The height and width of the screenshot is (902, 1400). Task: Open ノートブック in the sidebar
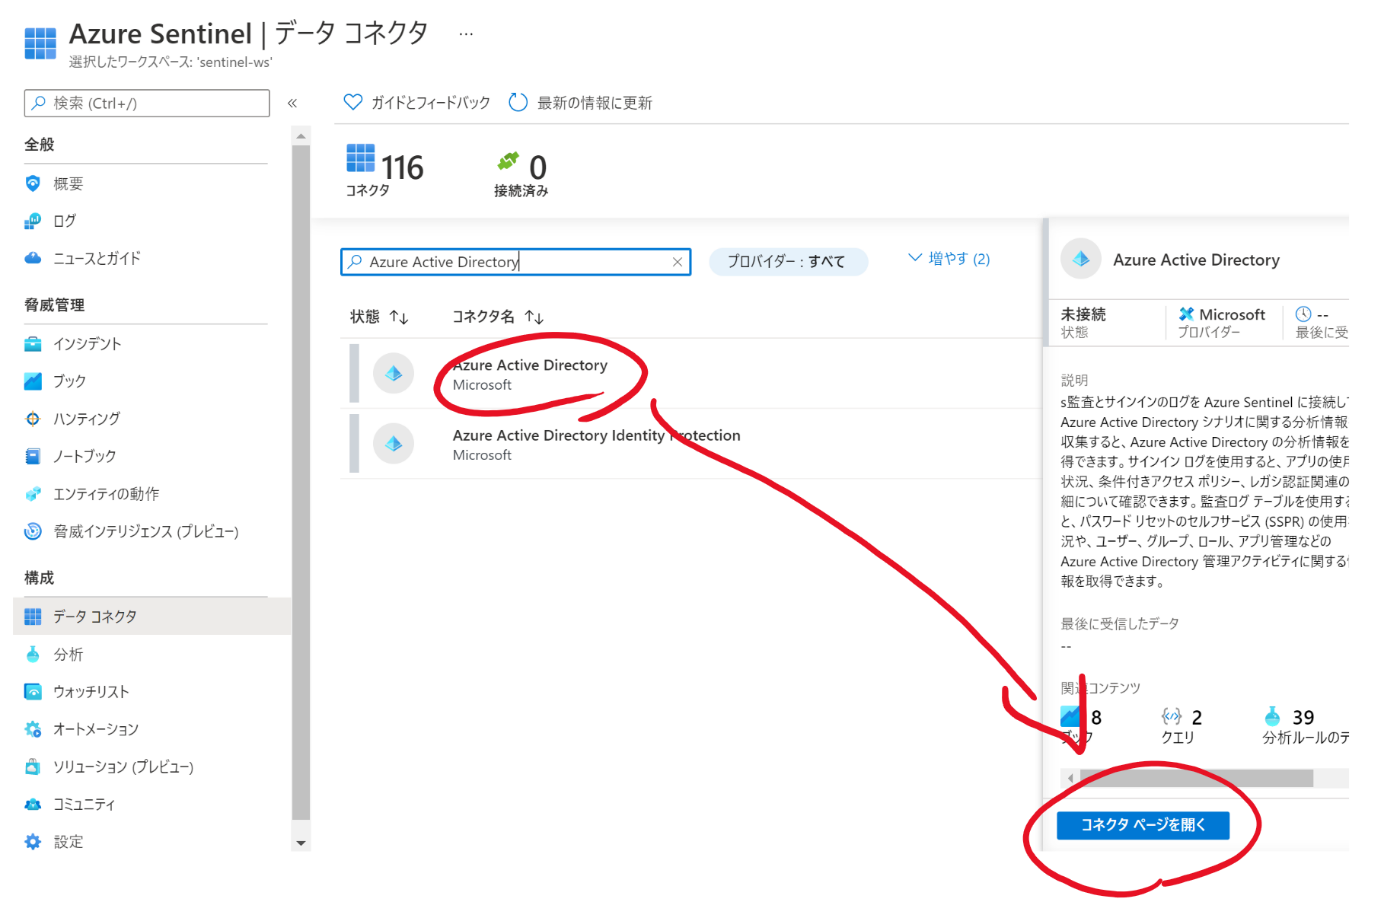[x=85, y=456]
